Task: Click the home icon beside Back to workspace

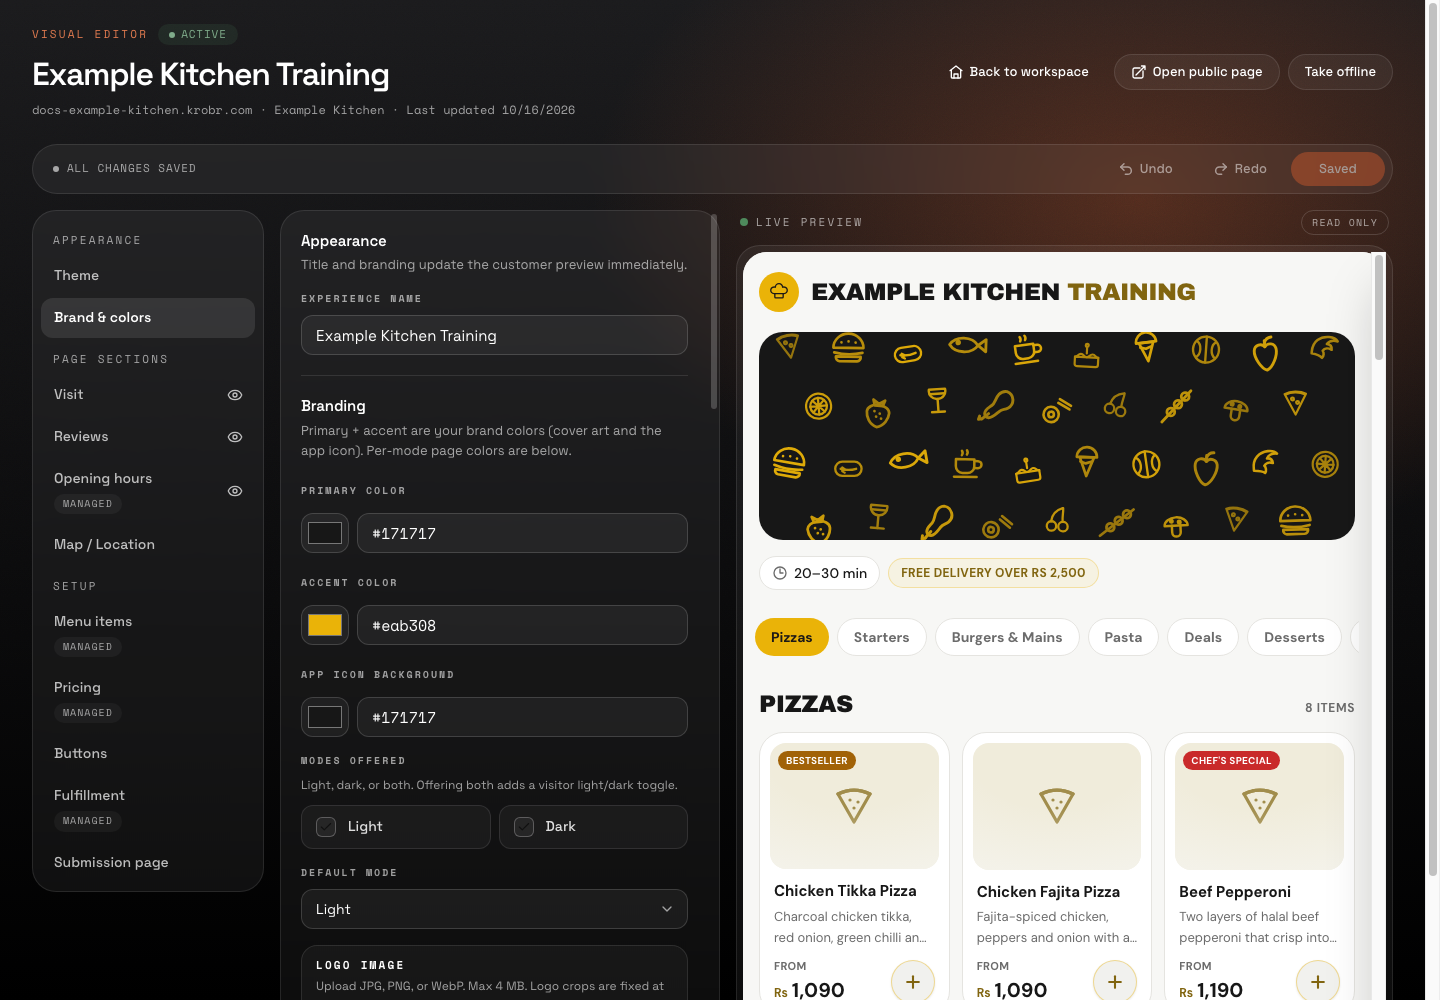Action: coord(956,72)
